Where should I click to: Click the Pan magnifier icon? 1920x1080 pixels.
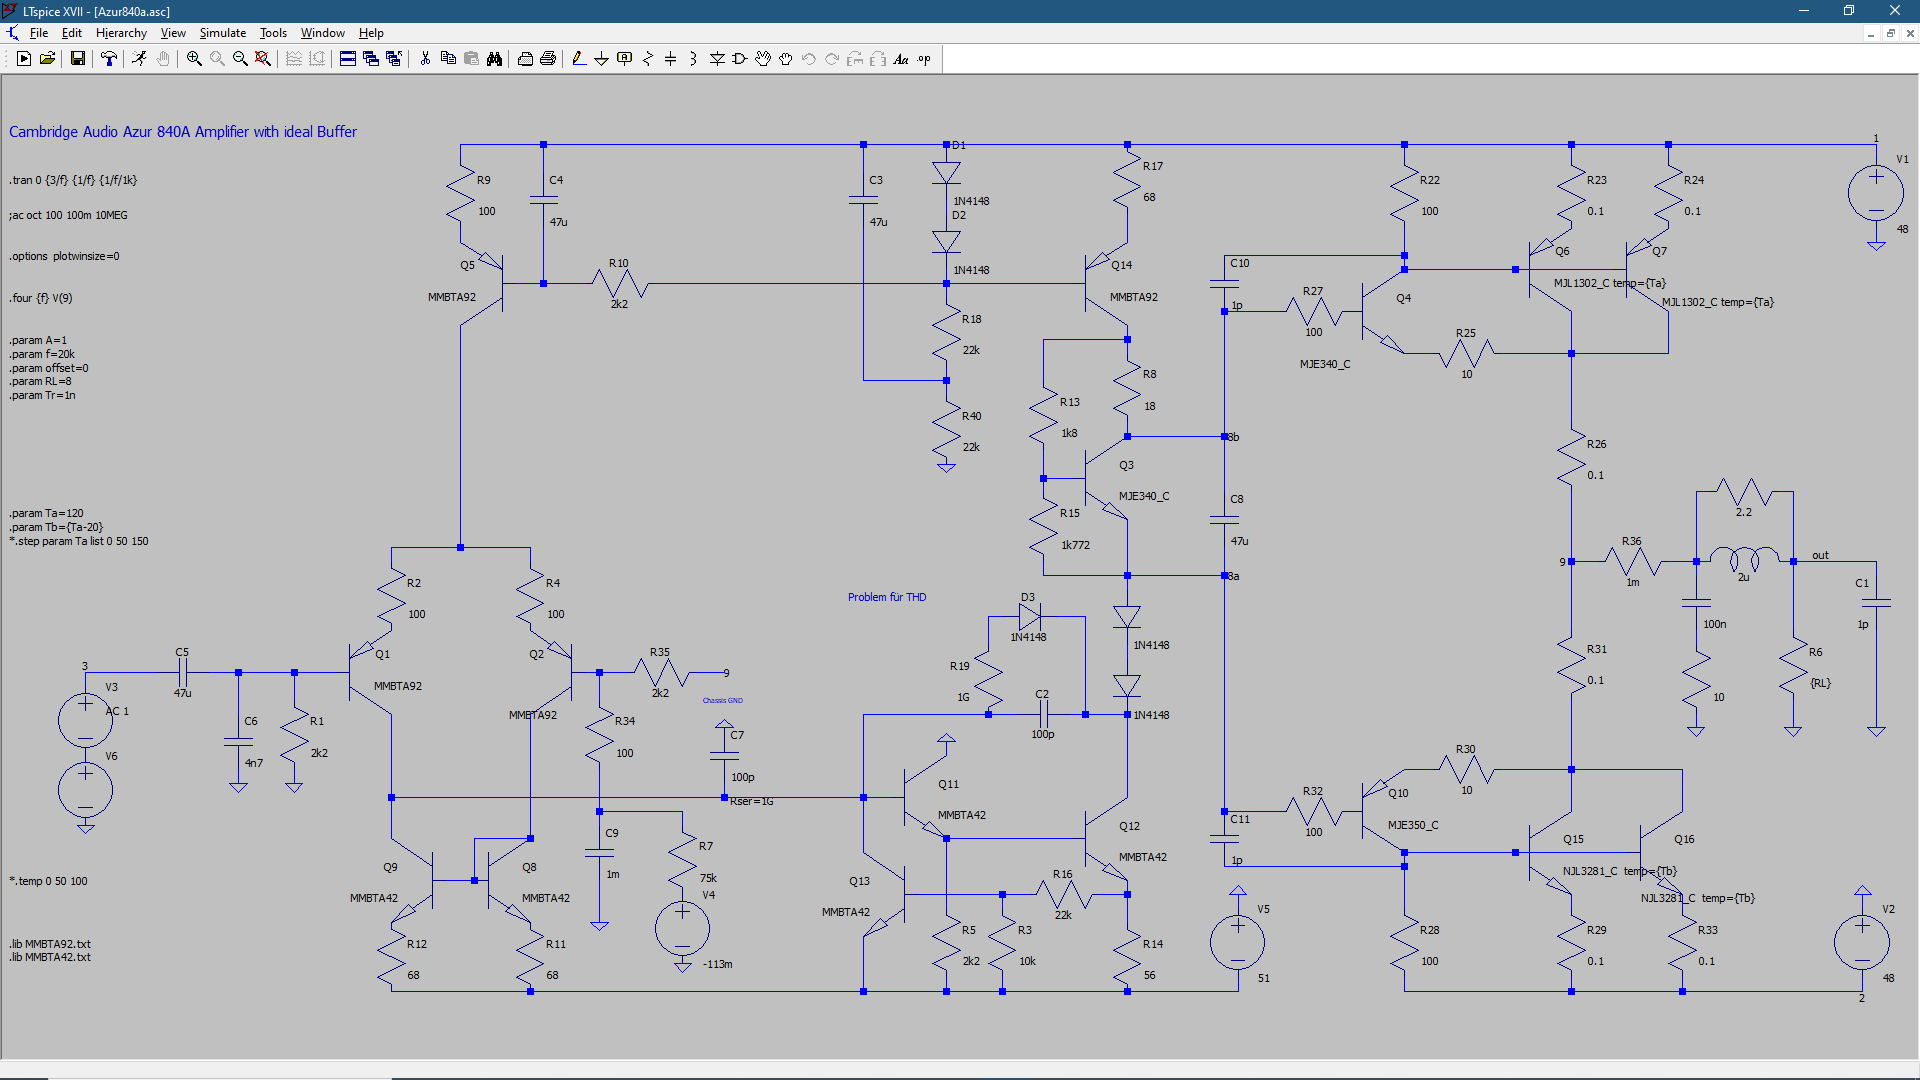coord(217,59)
